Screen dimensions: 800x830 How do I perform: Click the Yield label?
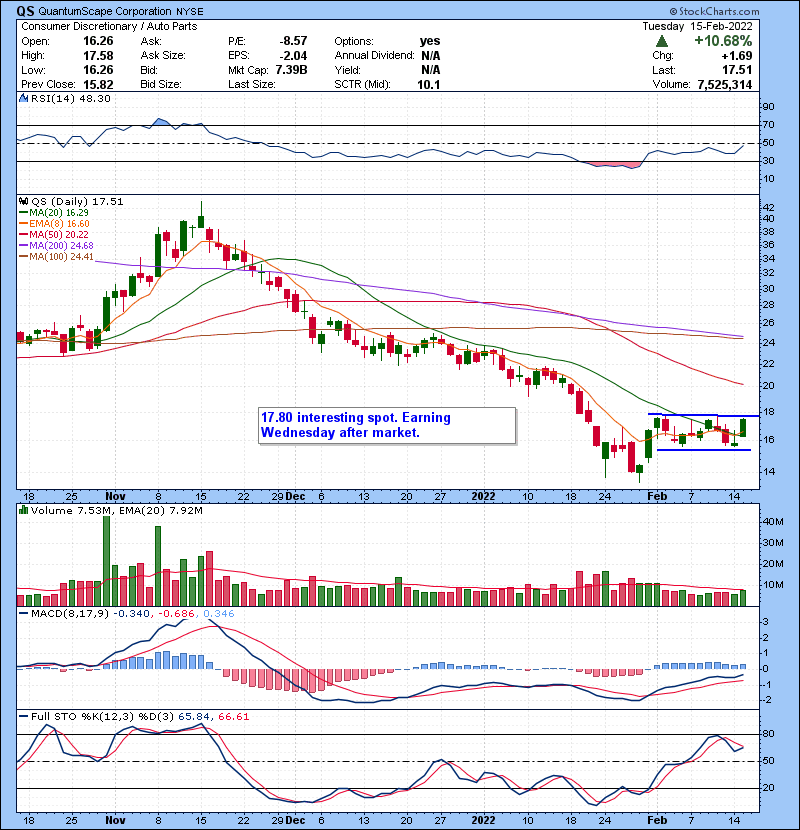tap(347, 70)
